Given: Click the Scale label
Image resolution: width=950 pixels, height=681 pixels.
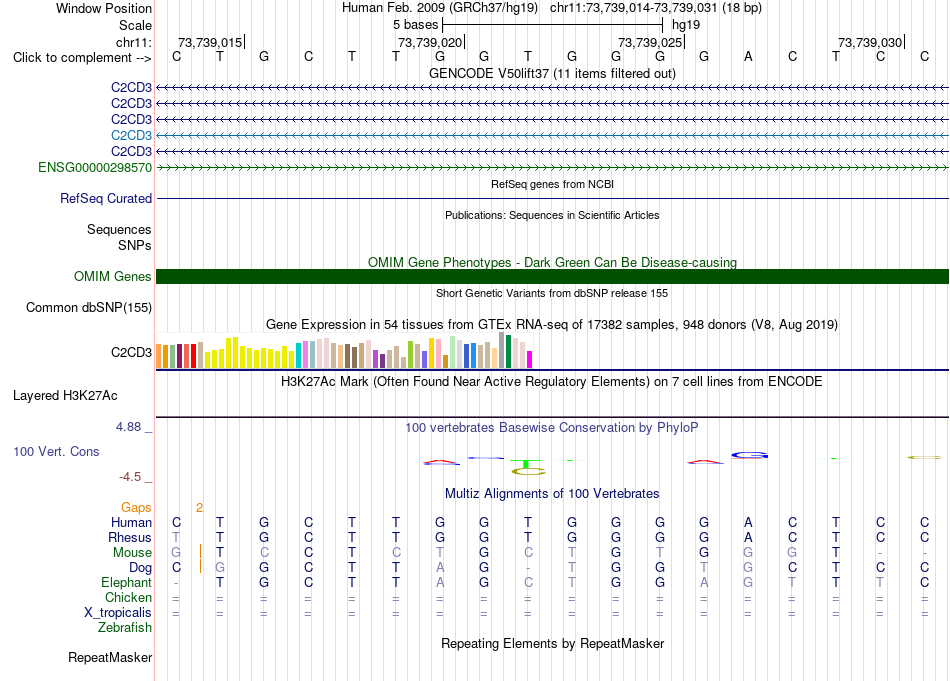Looking at the screenshot, I should (135, 25).
